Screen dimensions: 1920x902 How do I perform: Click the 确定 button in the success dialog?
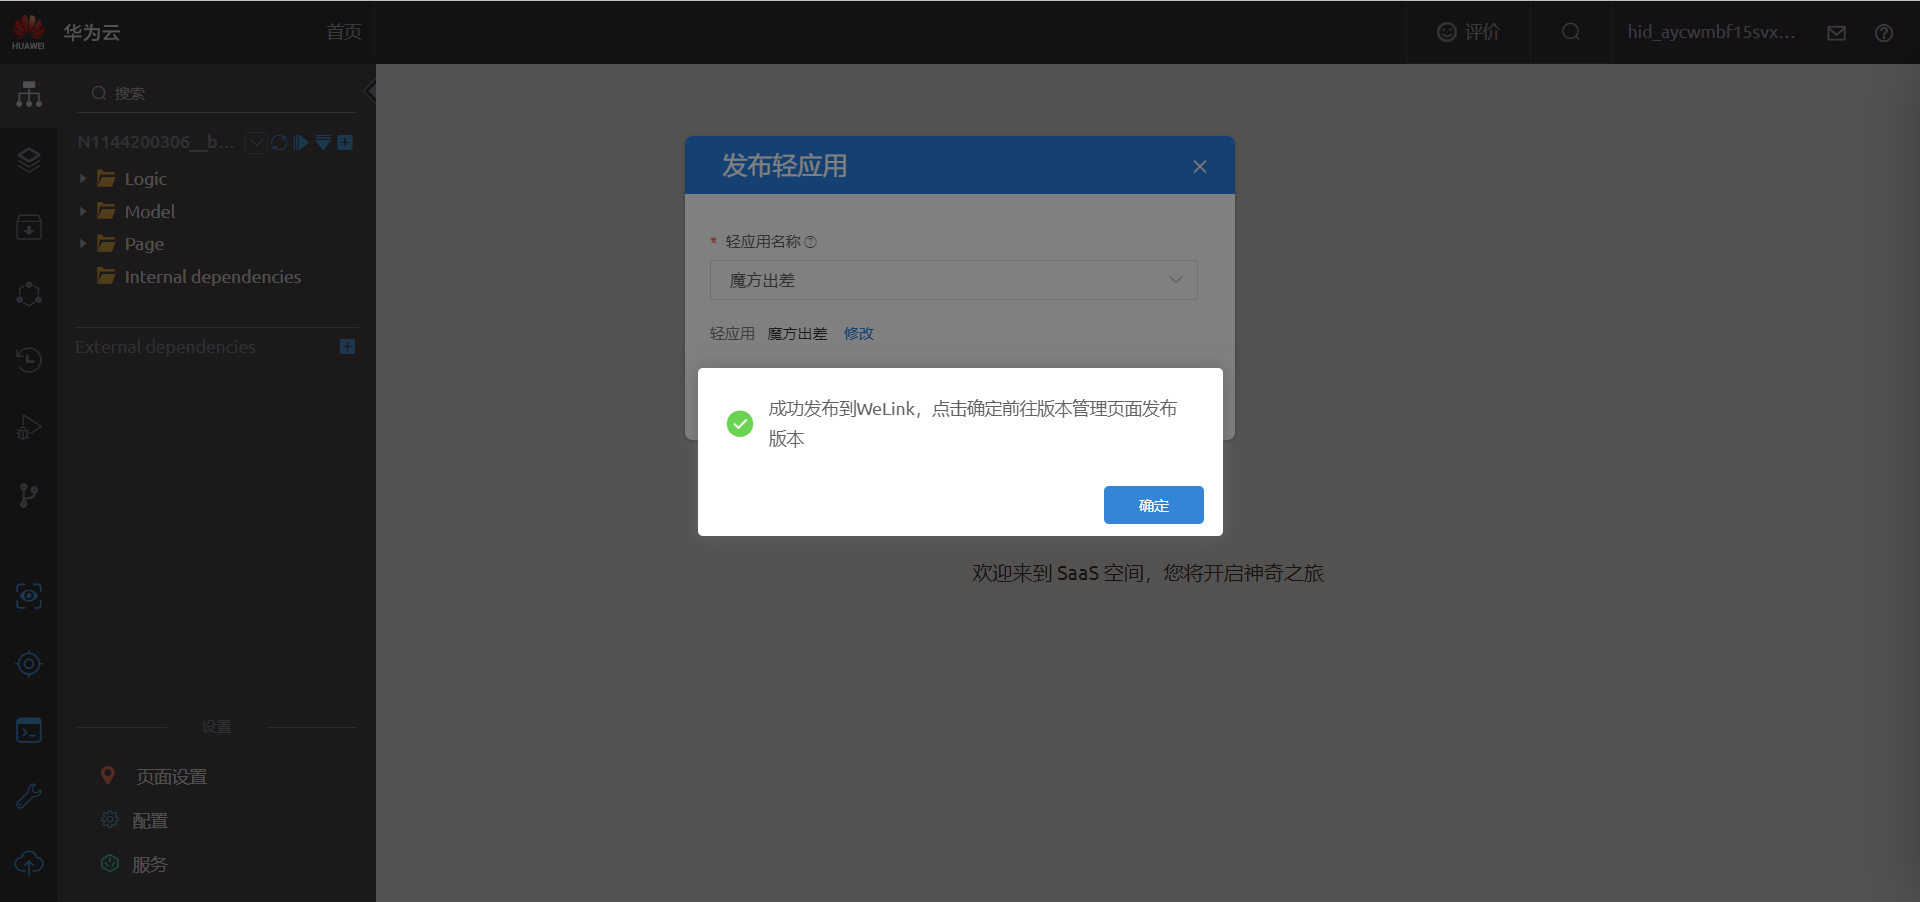click(1153, 505)
